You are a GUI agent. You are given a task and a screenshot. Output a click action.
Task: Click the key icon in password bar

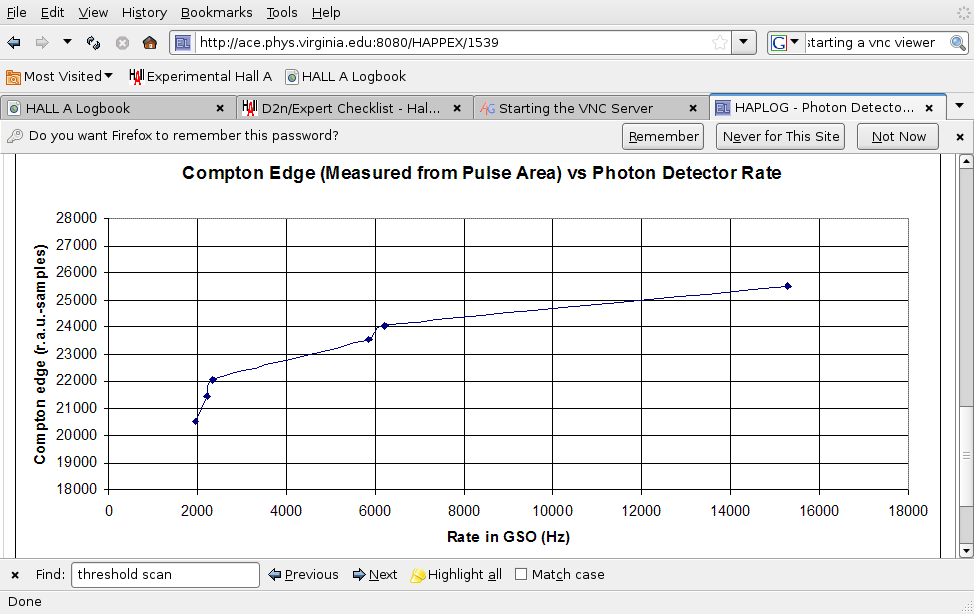coord(15,135)
